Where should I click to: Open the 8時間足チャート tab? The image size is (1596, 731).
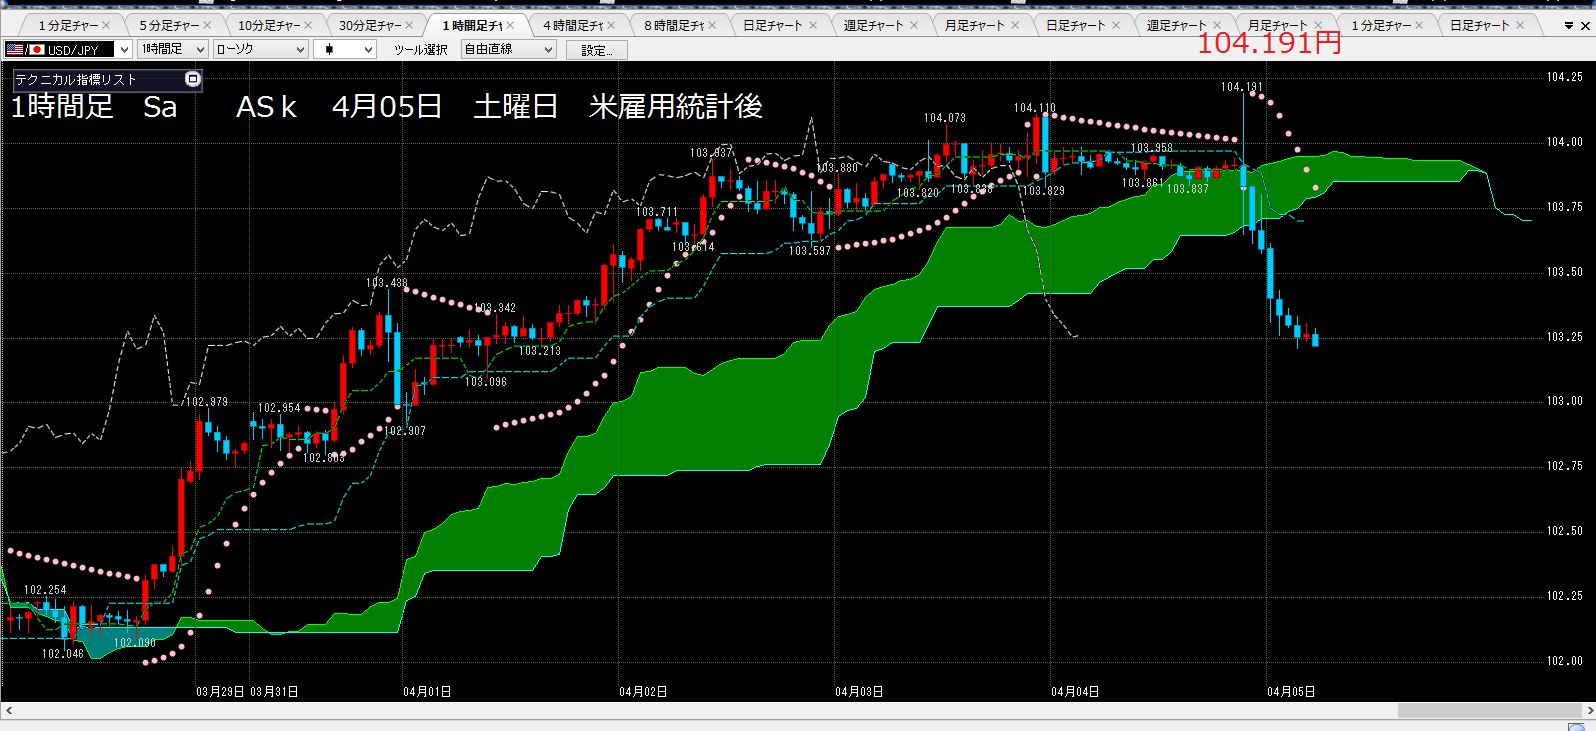674,25
